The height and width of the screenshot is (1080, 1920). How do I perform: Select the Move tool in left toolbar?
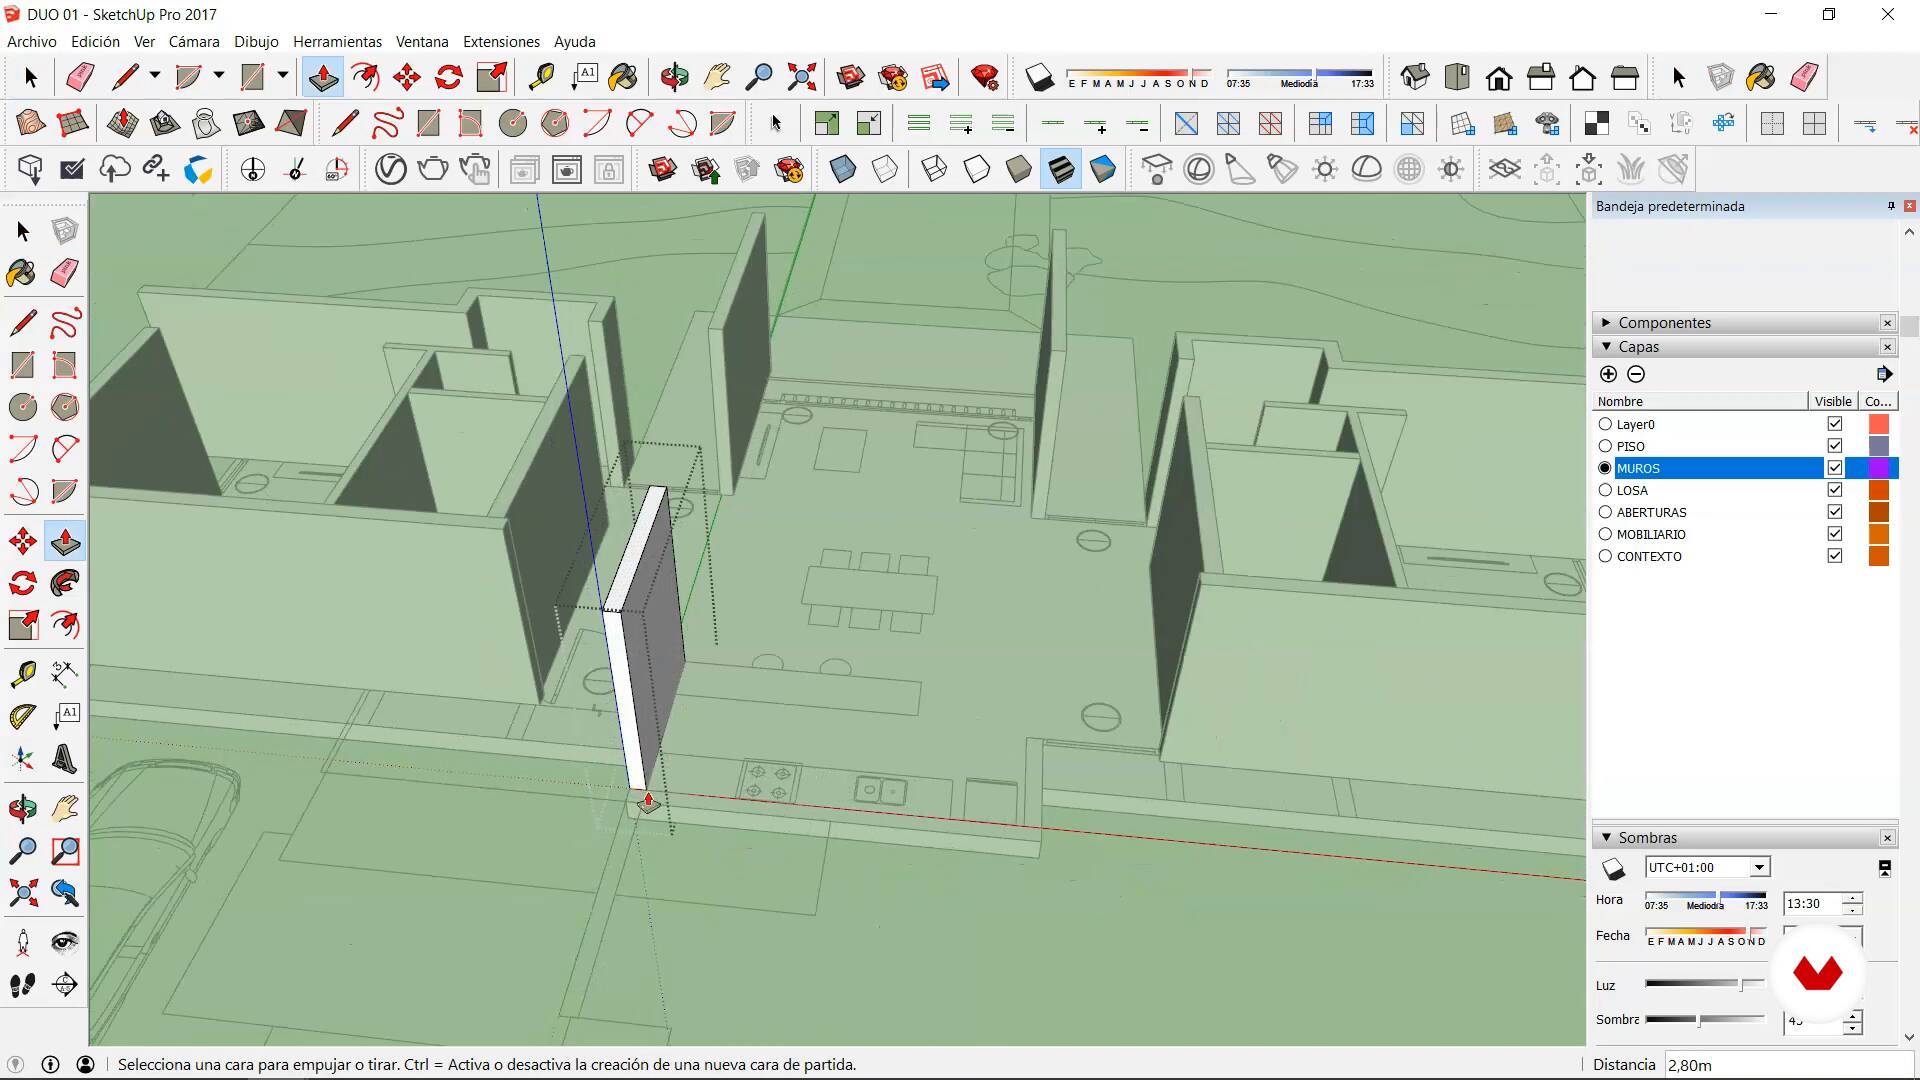[23, 541]
